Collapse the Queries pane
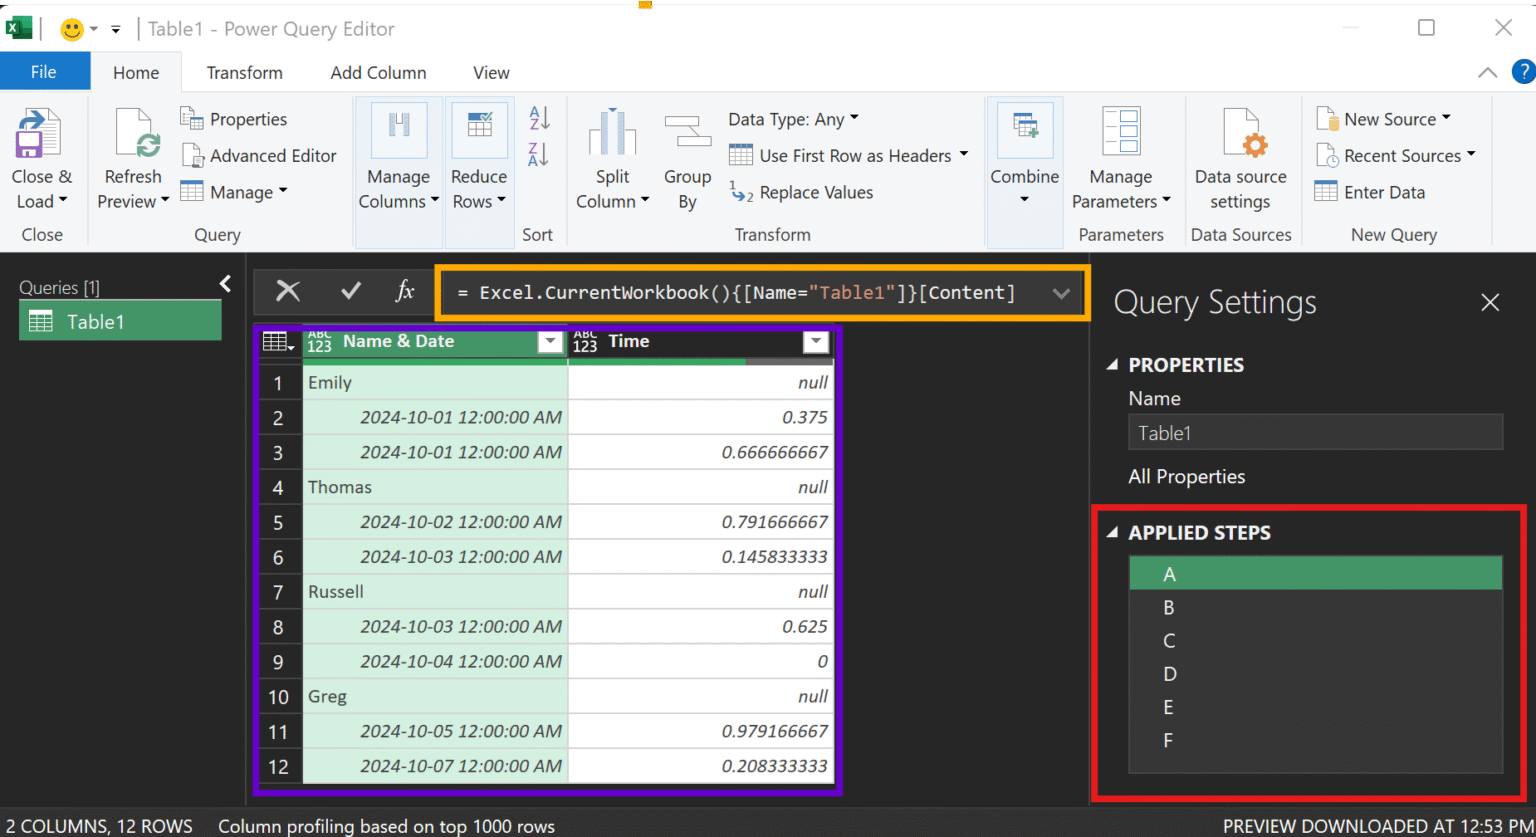 [225, 283]
